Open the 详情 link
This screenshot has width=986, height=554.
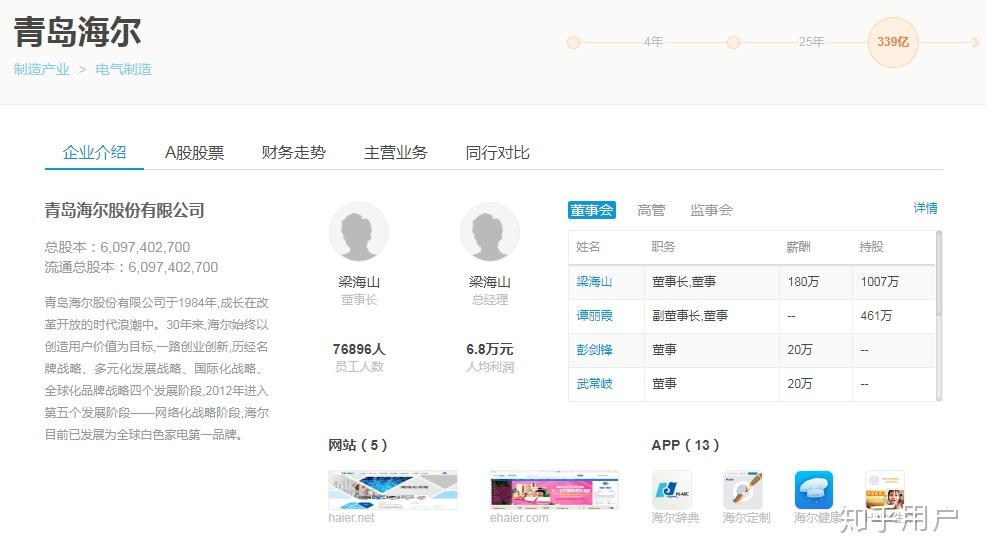pyautogui.click(x=925, y=208)
